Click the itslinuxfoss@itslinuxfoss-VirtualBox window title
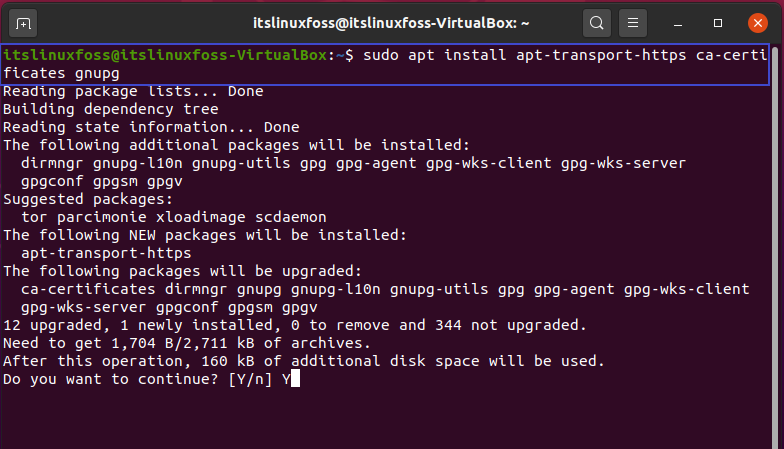The height and width of the screenshot is (449, 784). 390,23
